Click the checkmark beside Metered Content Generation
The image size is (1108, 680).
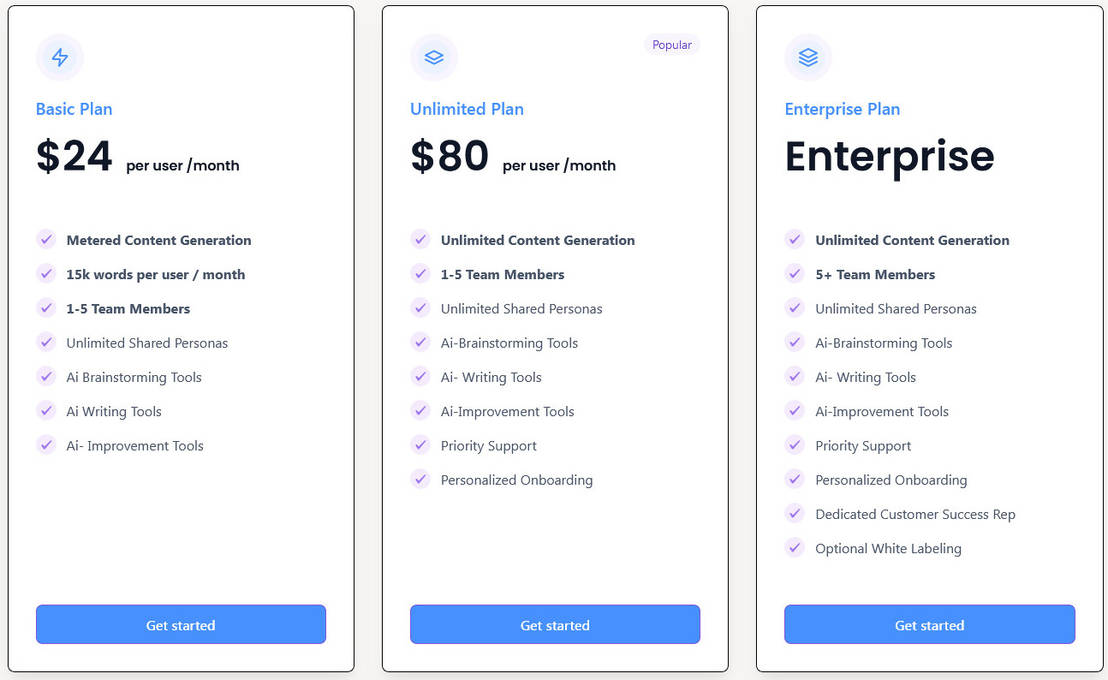(46, 240)
